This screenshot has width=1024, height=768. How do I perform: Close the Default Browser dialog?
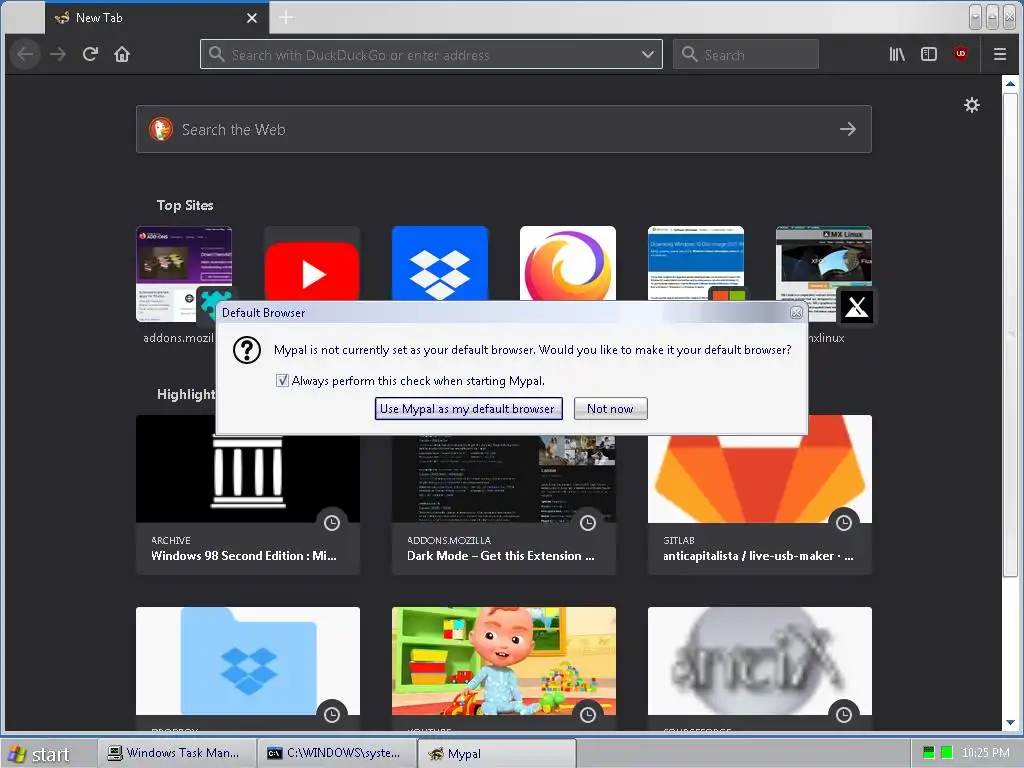tap(796, 313)
